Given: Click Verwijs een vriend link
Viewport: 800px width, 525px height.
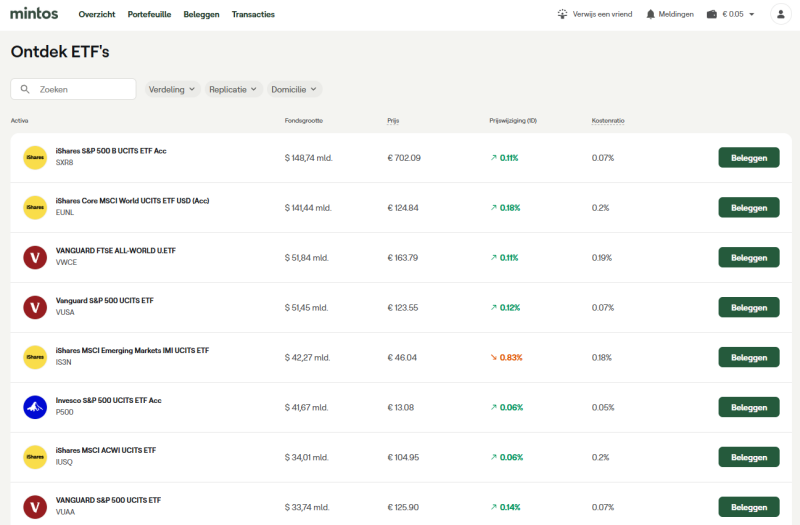Looking at the screenshot, I should pyautogui.click(x=602, y=14).
